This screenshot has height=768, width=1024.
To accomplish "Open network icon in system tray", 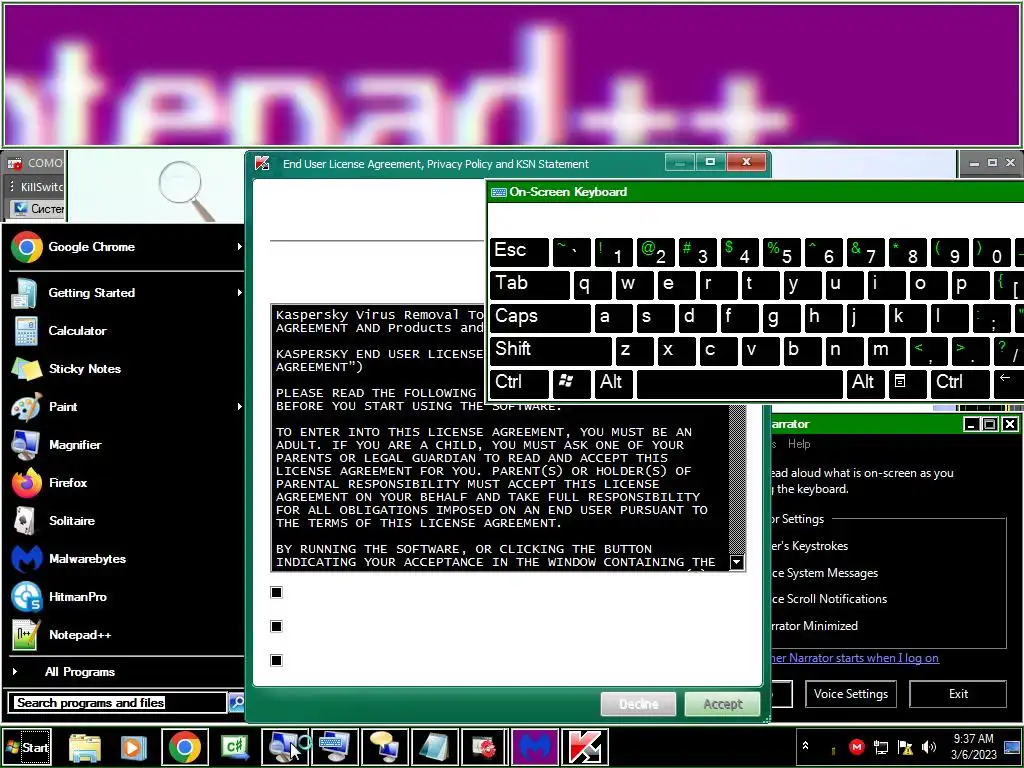I will click(881, 747).
